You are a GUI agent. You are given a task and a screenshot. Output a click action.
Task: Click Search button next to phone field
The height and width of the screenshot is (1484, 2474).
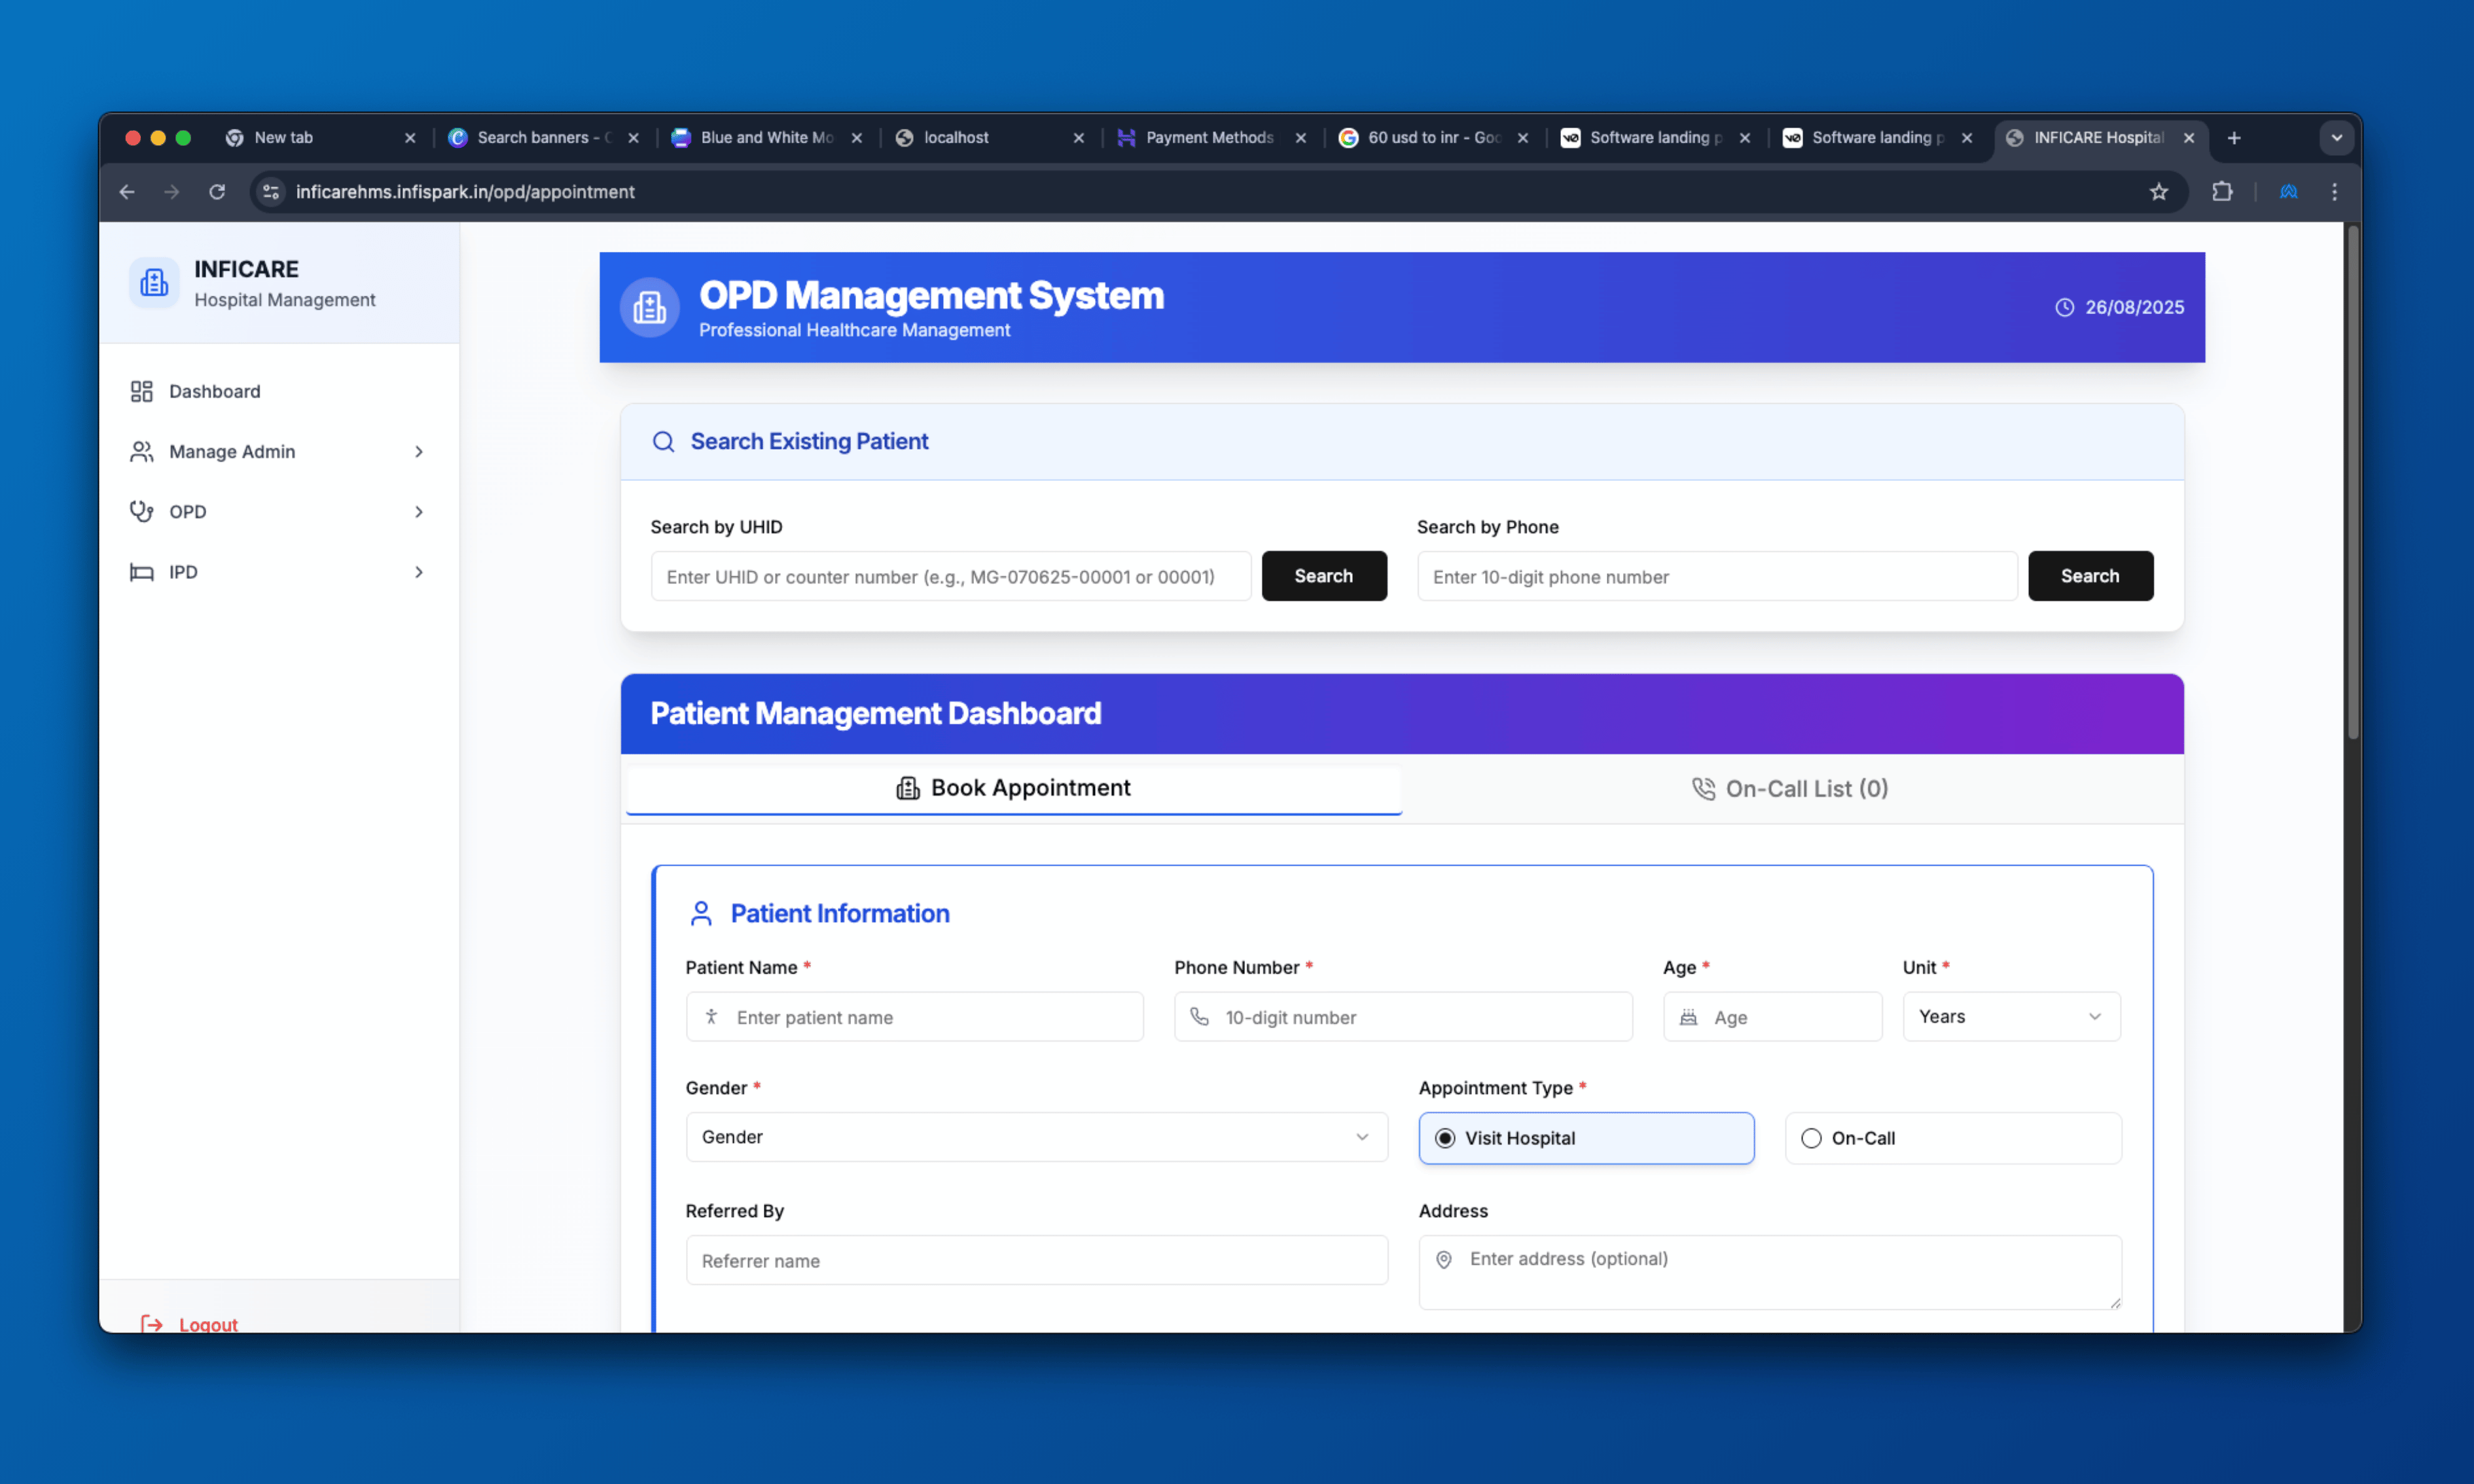coord(2089,576)
